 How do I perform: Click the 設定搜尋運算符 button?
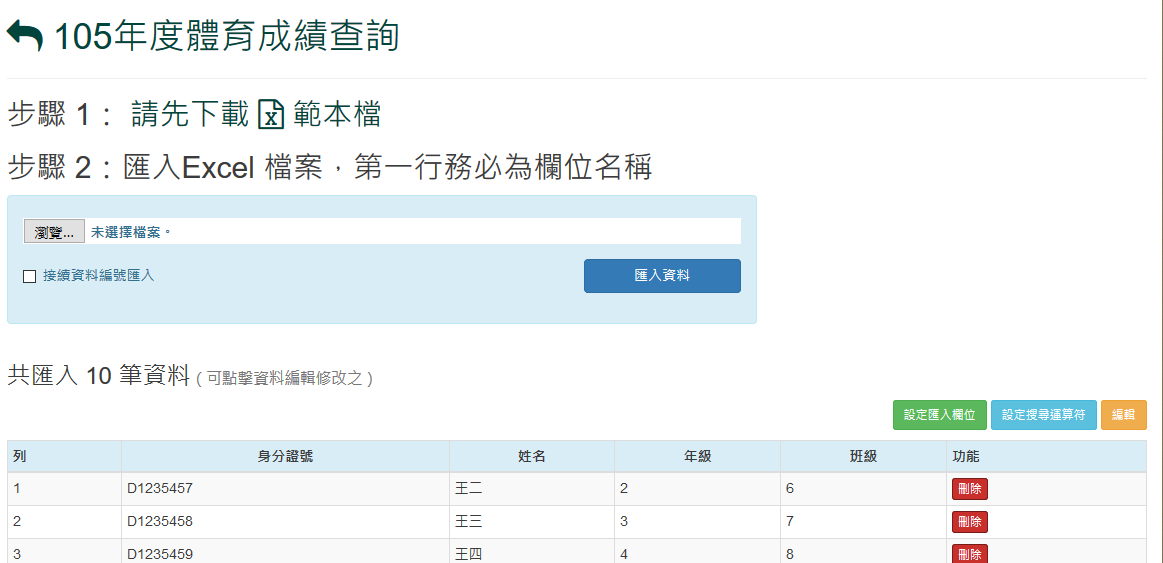pos(1043,415)
